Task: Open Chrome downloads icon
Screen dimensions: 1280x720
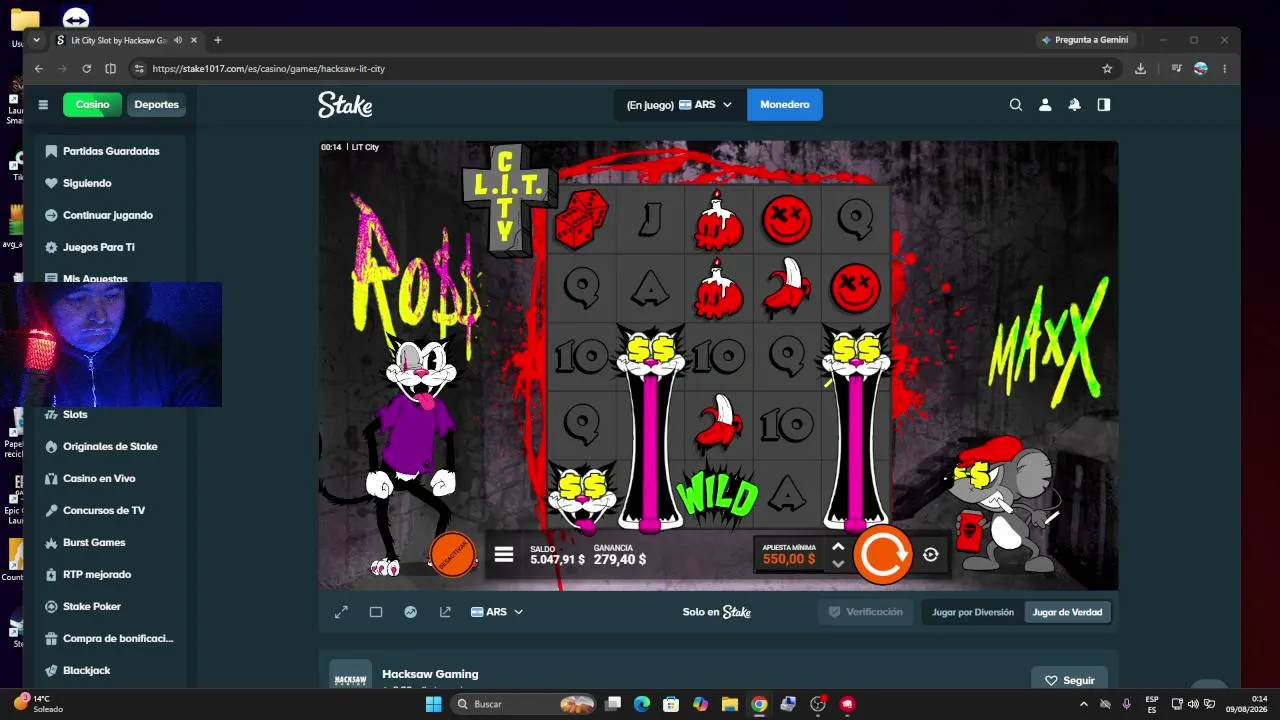Action: coord(1140,69)
